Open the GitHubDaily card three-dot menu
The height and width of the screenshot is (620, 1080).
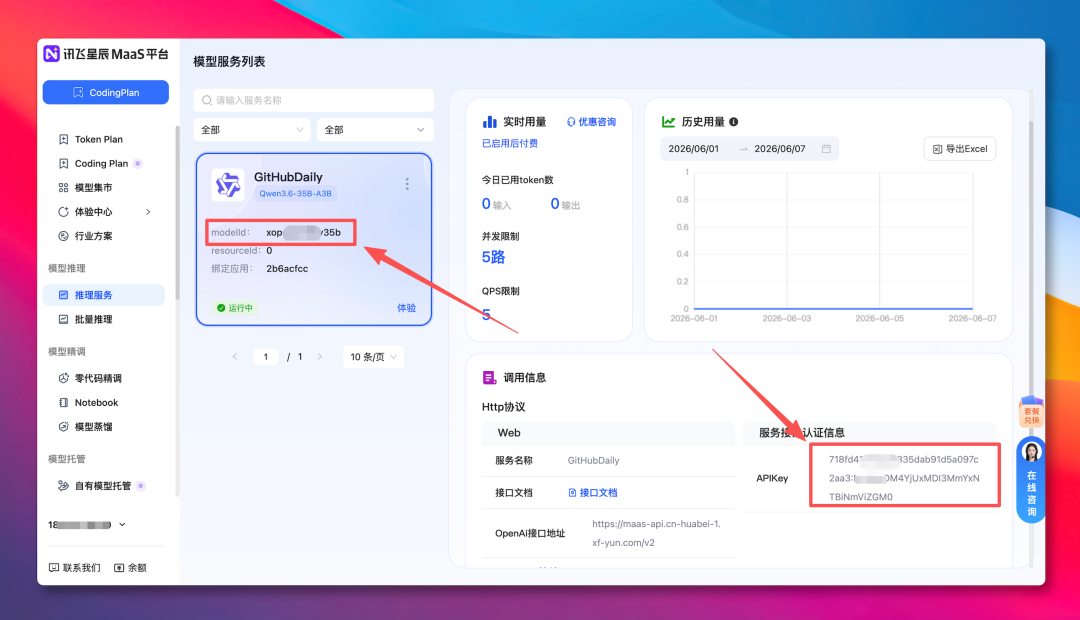(407, 184)
